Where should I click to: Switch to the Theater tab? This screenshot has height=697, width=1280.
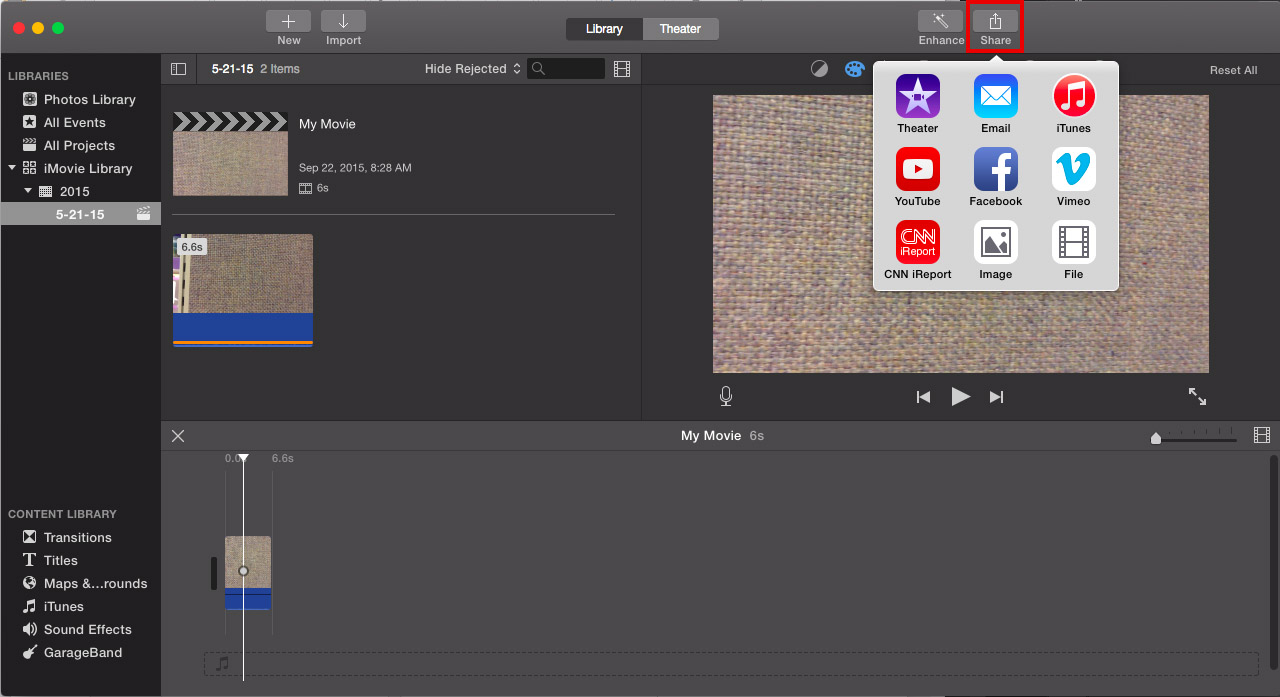point(680,29)
